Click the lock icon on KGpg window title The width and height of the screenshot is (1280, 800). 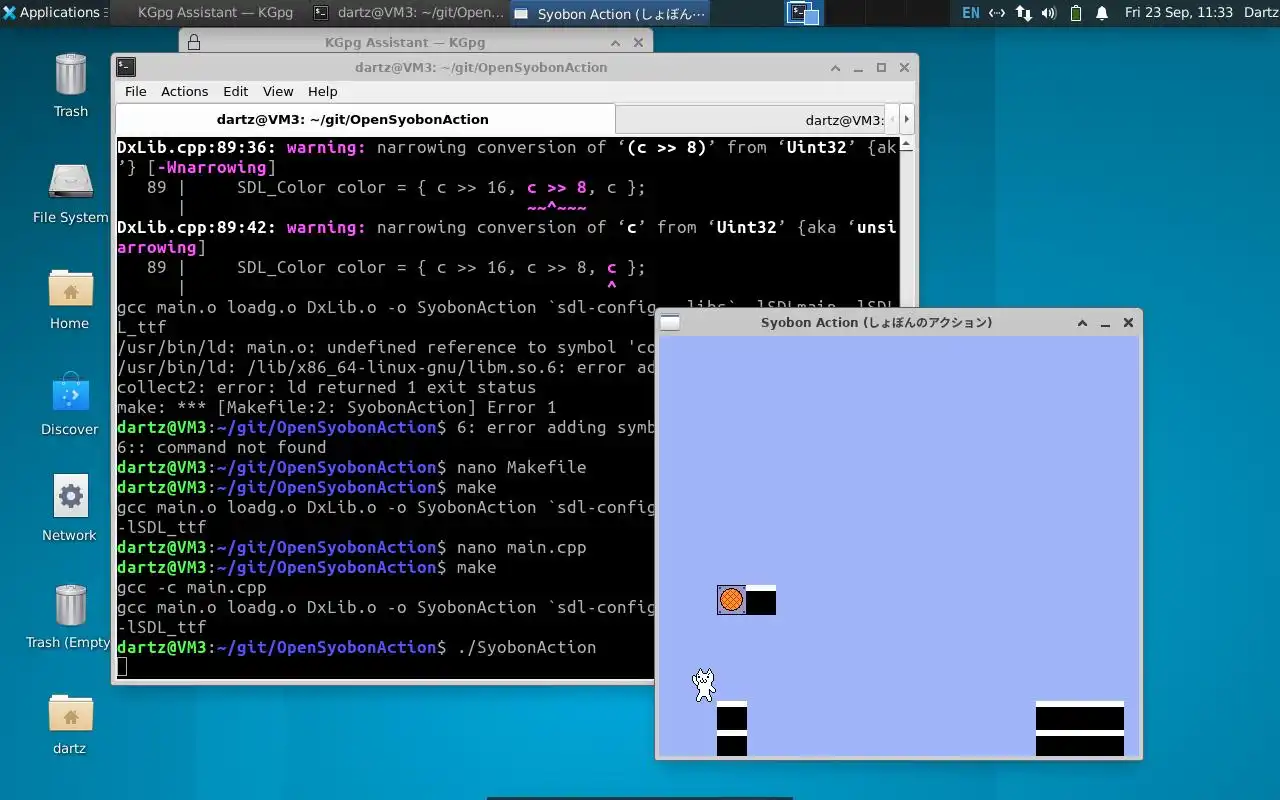point(194,43)
